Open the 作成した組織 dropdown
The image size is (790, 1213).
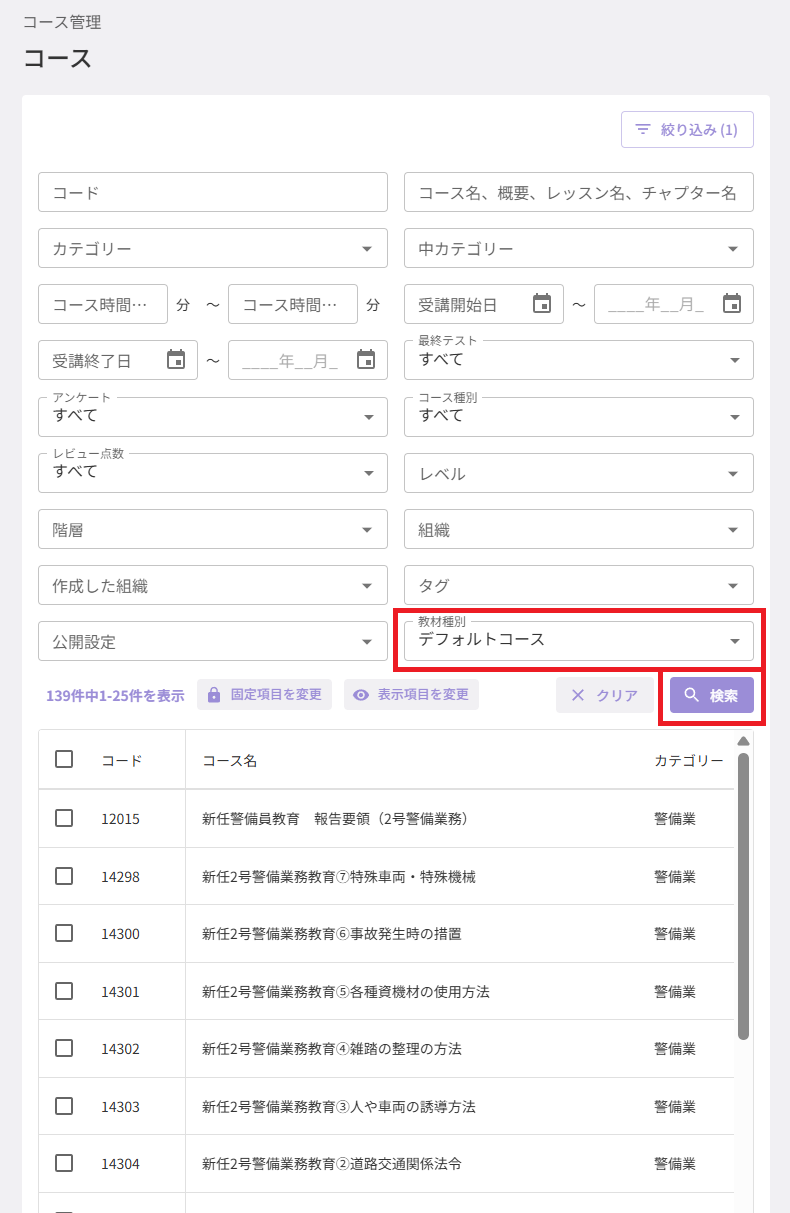(x=213, y=585)
